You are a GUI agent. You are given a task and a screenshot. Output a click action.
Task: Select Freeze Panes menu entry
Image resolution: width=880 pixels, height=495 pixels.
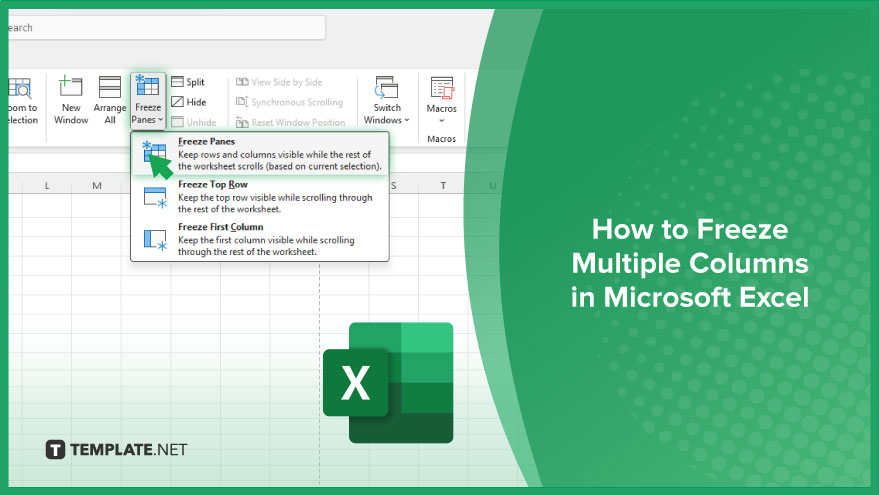260,154
